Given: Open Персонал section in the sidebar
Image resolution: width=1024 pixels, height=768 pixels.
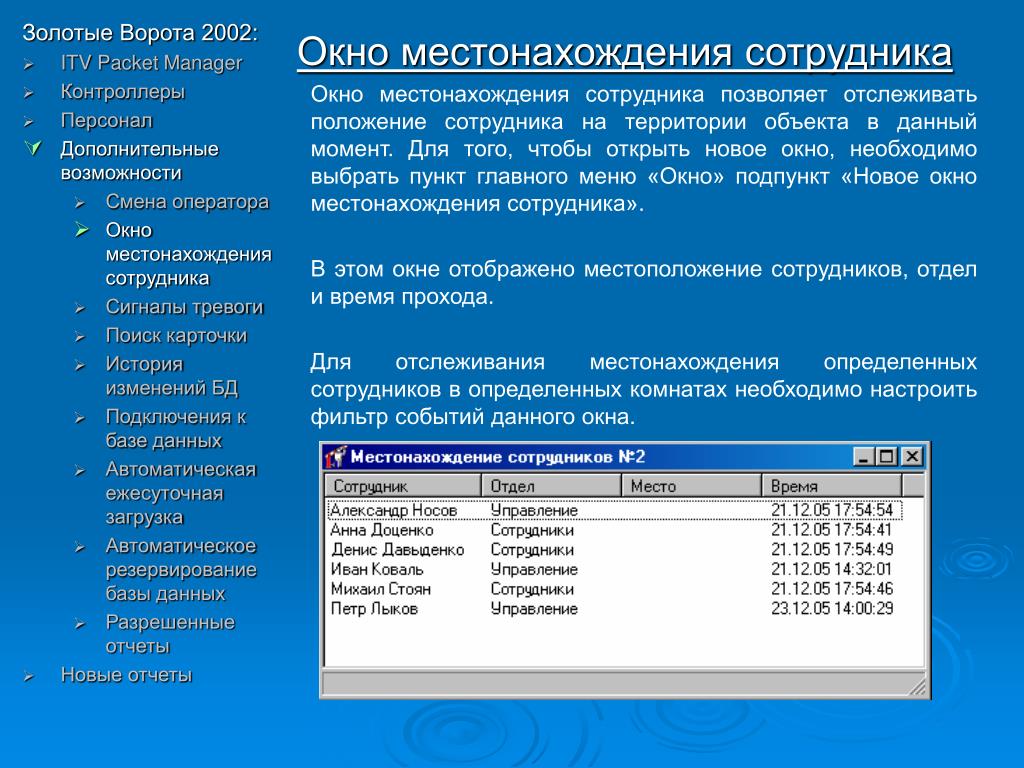Looking at the screenshot, I should (x=106, y=121).
